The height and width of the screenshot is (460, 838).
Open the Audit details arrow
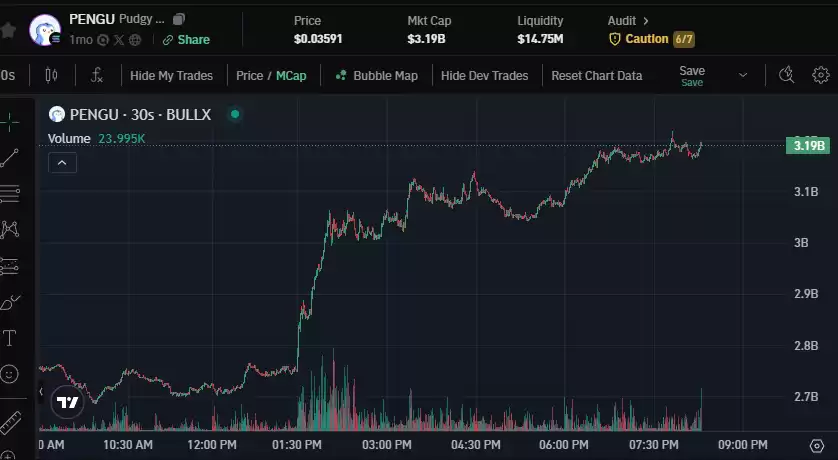pos(646,21)
